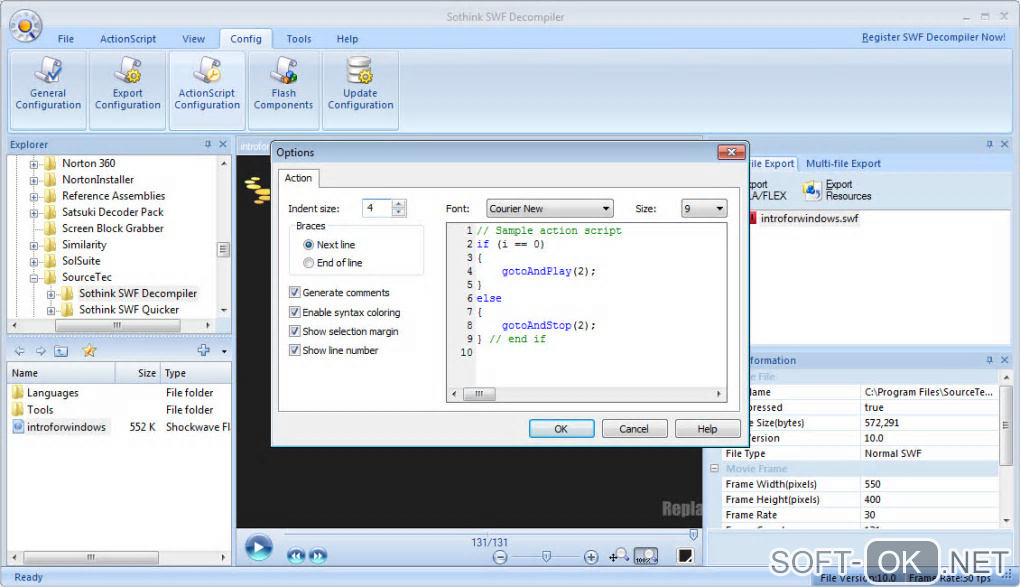Zoom in the preview with plus button
Viewport: 1020px width, 587px height.
click(x=591, y=557)
